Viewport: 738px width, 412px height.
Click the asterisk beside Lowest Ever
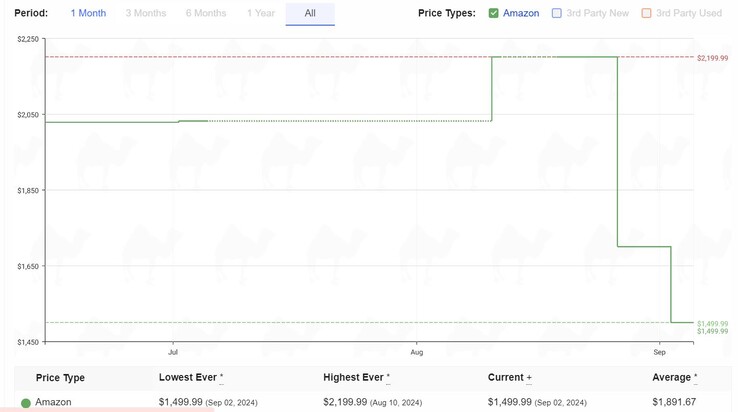click(222, 378)
